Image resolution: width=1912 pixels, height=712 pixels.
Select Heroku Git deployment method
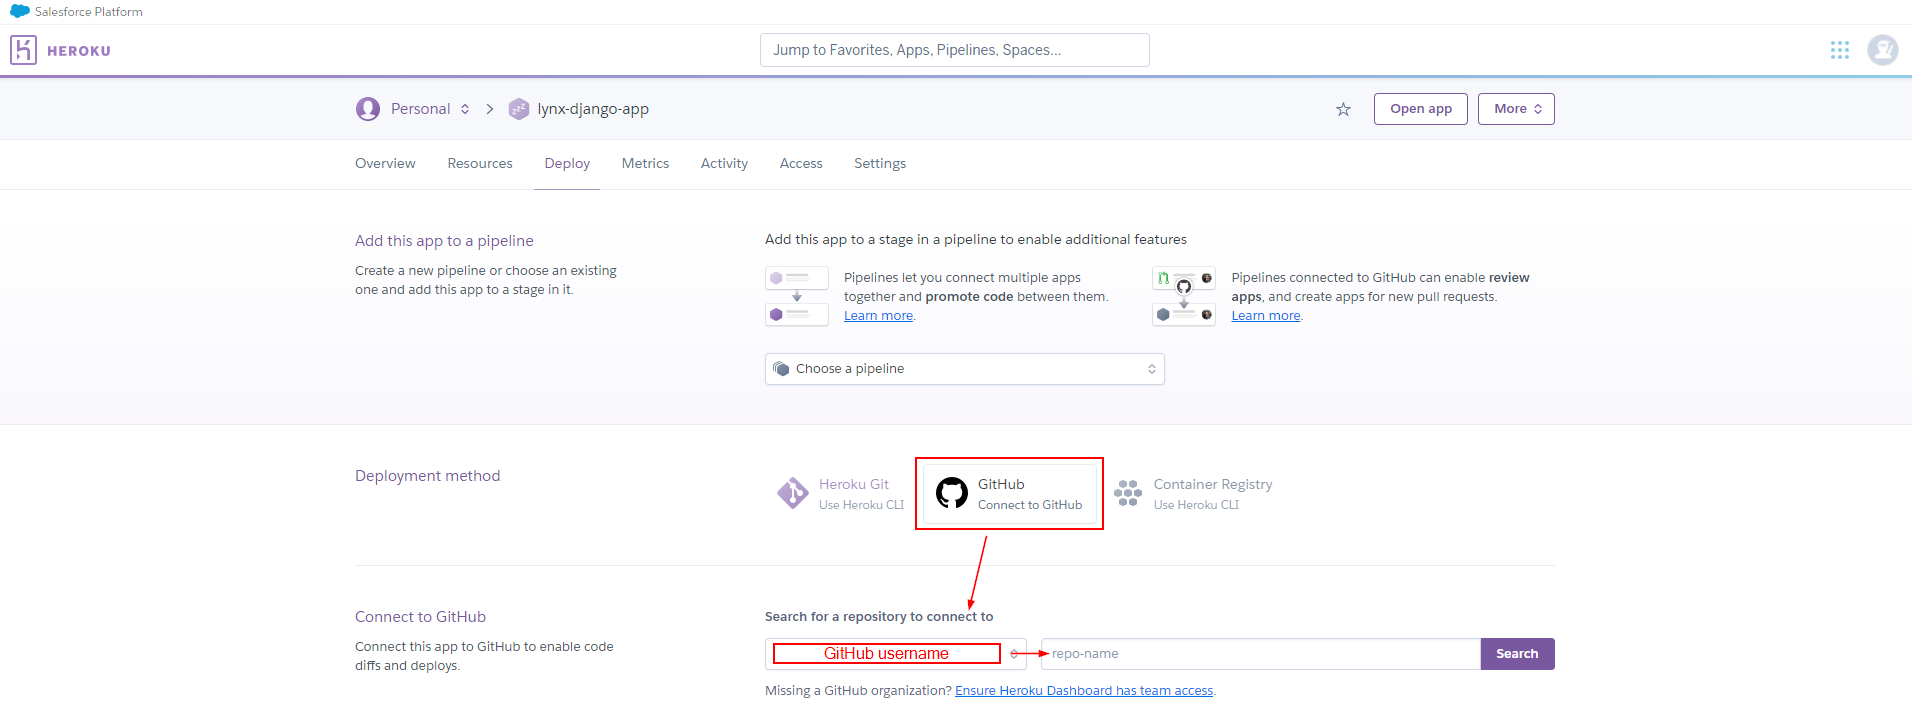841,493
